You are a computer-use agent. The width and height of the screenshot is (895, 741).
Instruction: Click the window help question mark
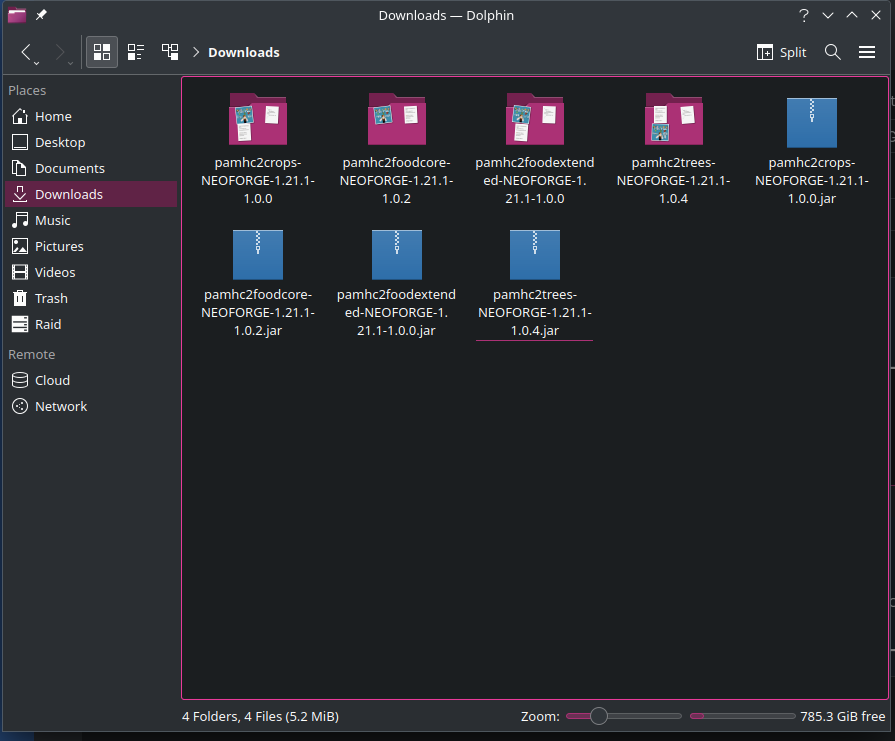[803, 16]
